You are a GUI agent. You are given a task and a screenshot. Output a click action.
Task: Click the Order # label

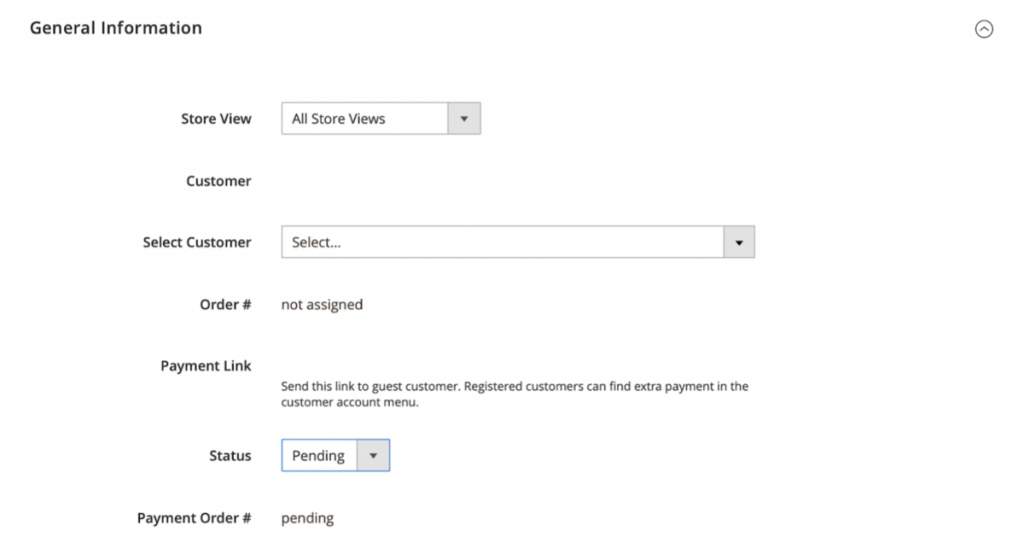tap(225, 304)
